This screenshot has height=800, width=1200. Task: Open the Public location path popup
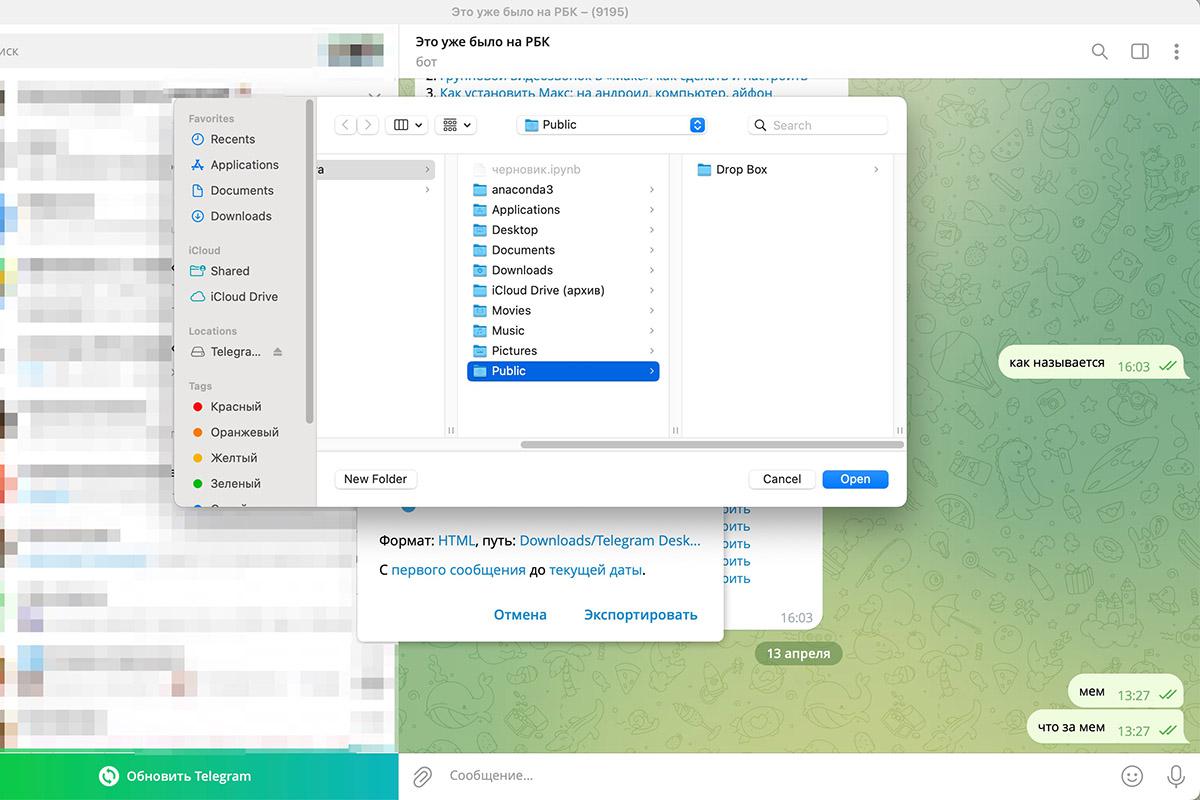[x=612, y=125]
